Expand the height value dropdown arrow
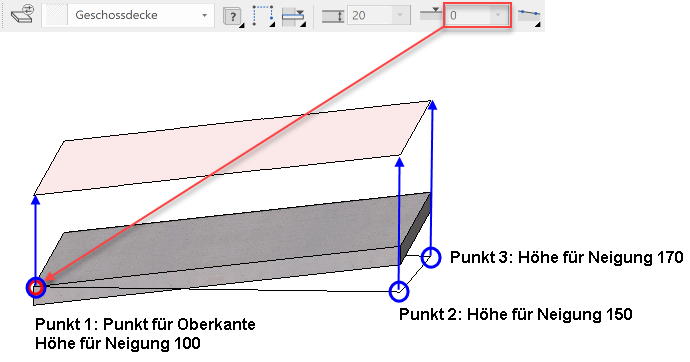Viewport: 690px width, 362px height. [x=498, y=16]
